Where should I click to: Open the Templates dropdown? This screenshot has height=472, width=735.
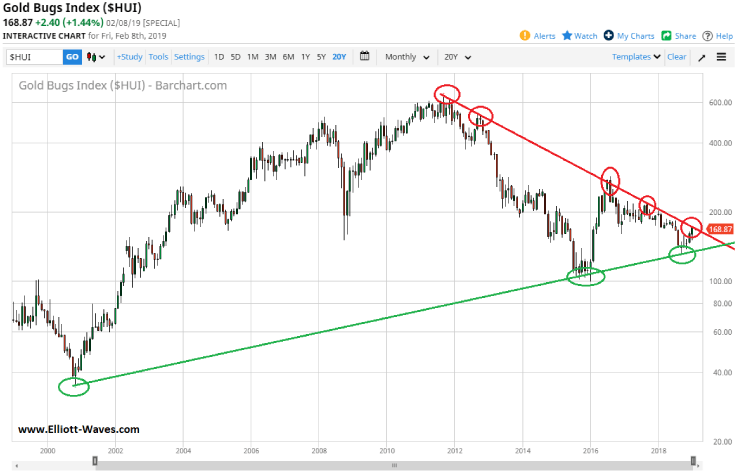point(637,57)
